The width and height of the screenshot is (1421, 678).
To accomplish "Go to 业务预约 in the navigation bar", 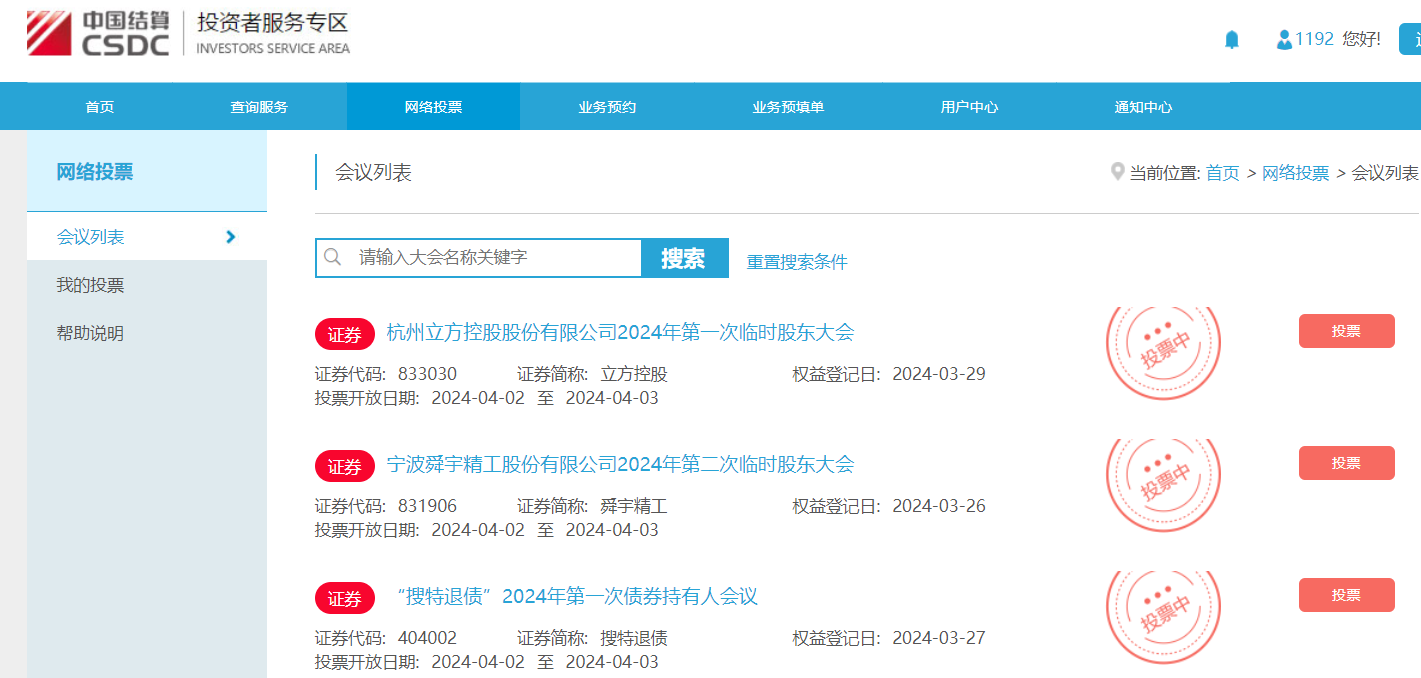I will coord(607,107).
